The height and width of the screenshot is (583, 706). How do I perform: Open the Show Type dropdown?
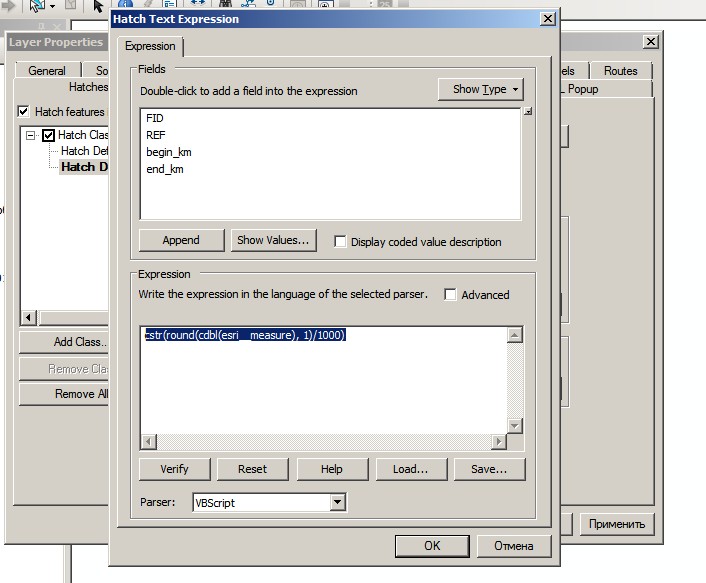pyautogui.click(x=480, y=89)
